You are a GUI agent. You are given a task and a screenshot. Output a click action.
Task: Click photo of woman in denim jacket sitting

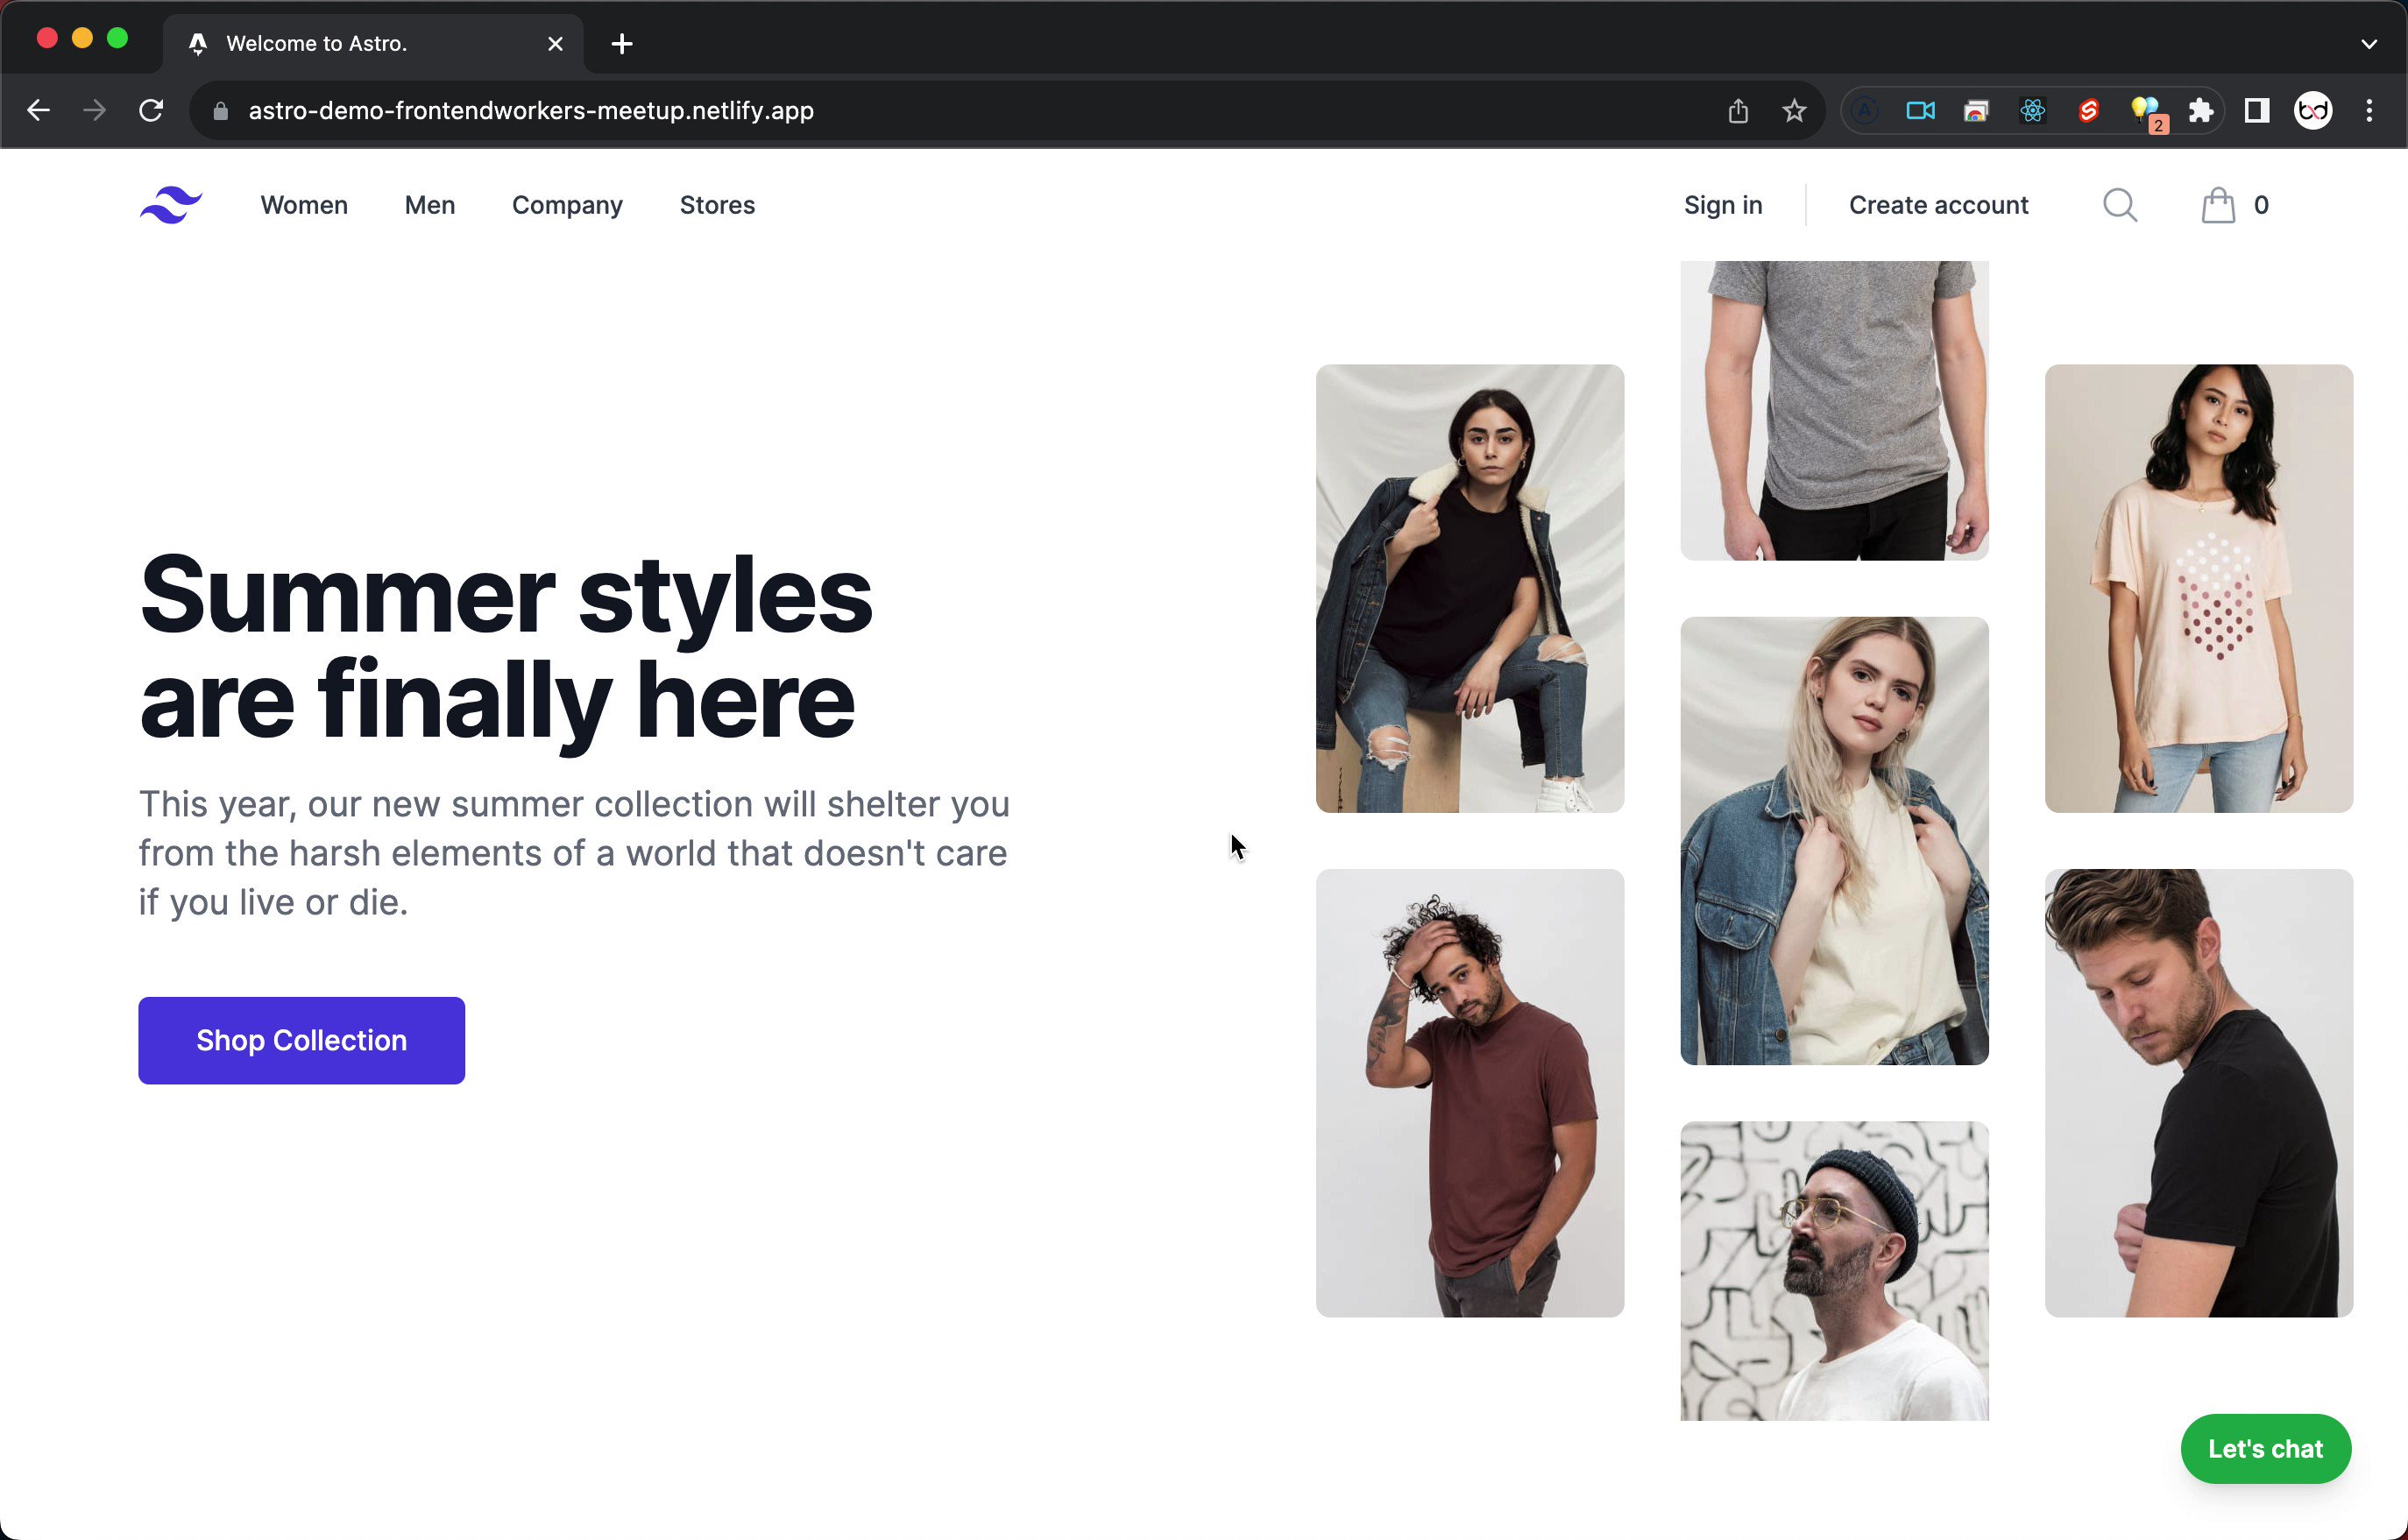click(1470, 588)
